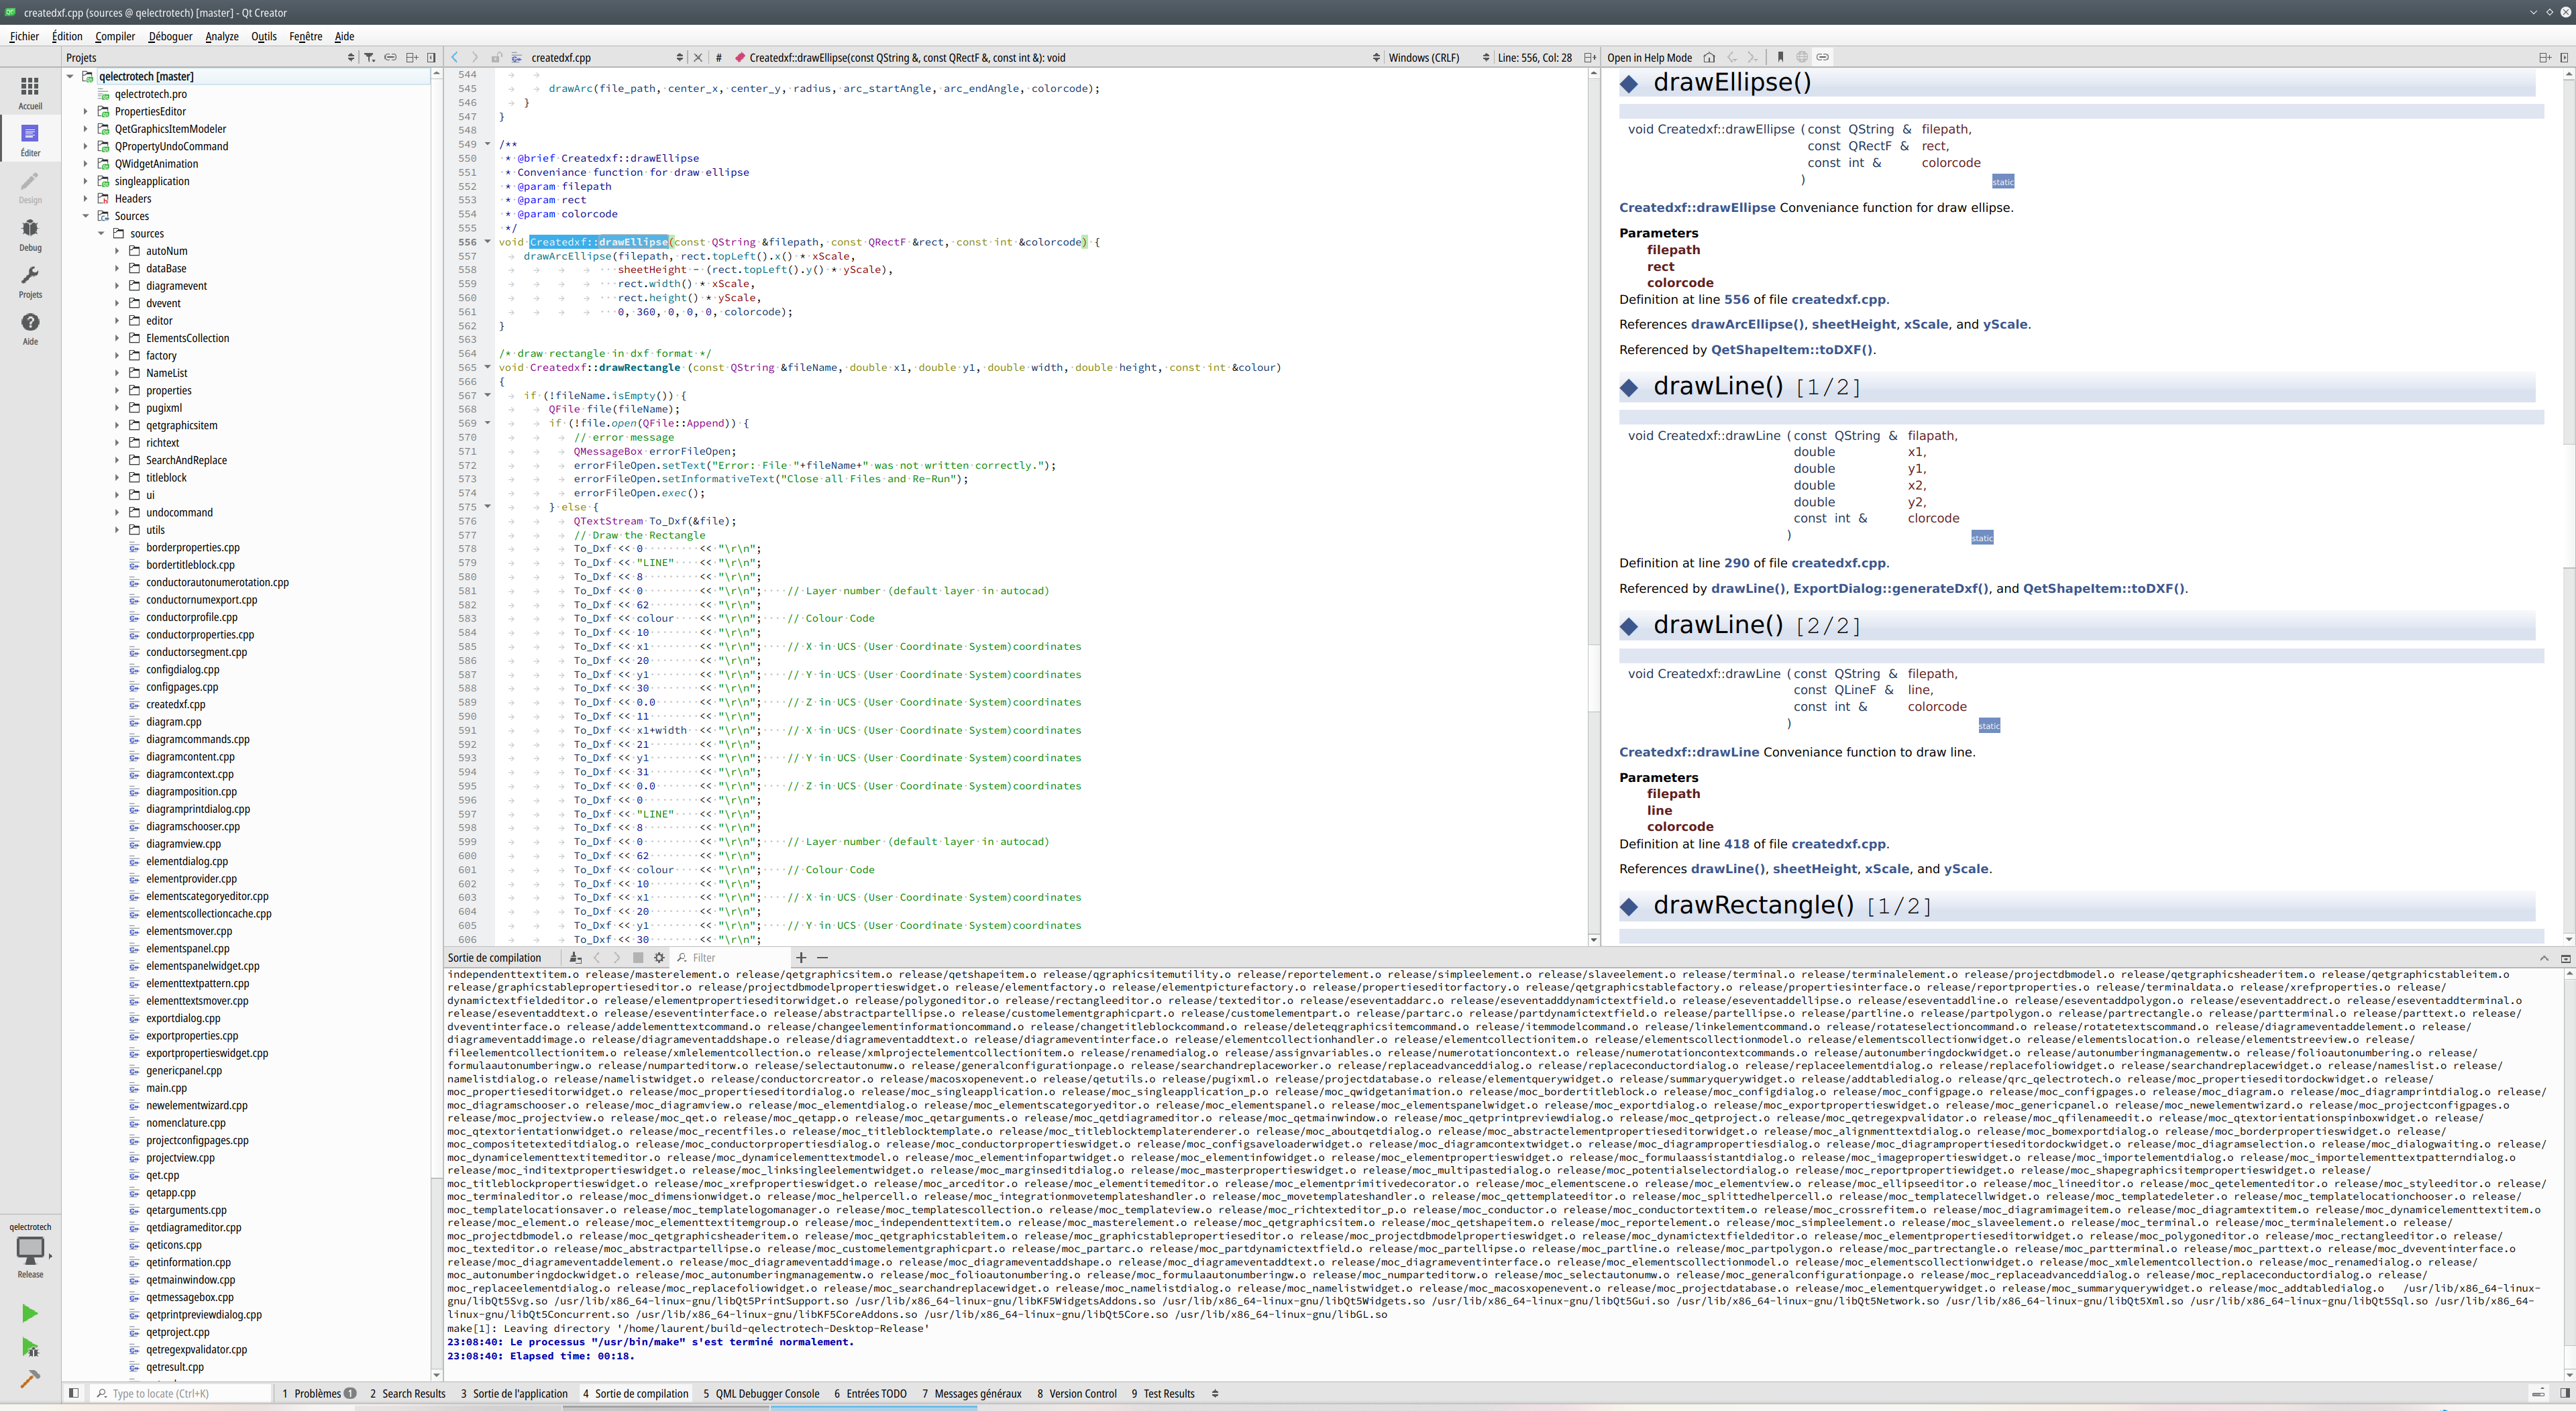Open the Compiler menu
Screen dimensions: 2576x1411
tap(115, 36)
